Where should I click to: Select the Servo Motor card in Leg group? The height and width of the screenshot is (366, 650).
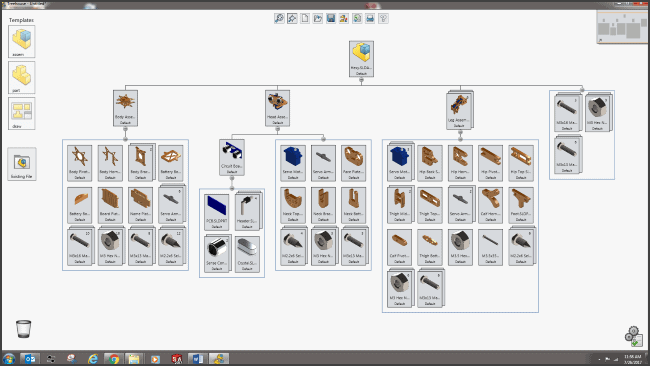point(400,162)
